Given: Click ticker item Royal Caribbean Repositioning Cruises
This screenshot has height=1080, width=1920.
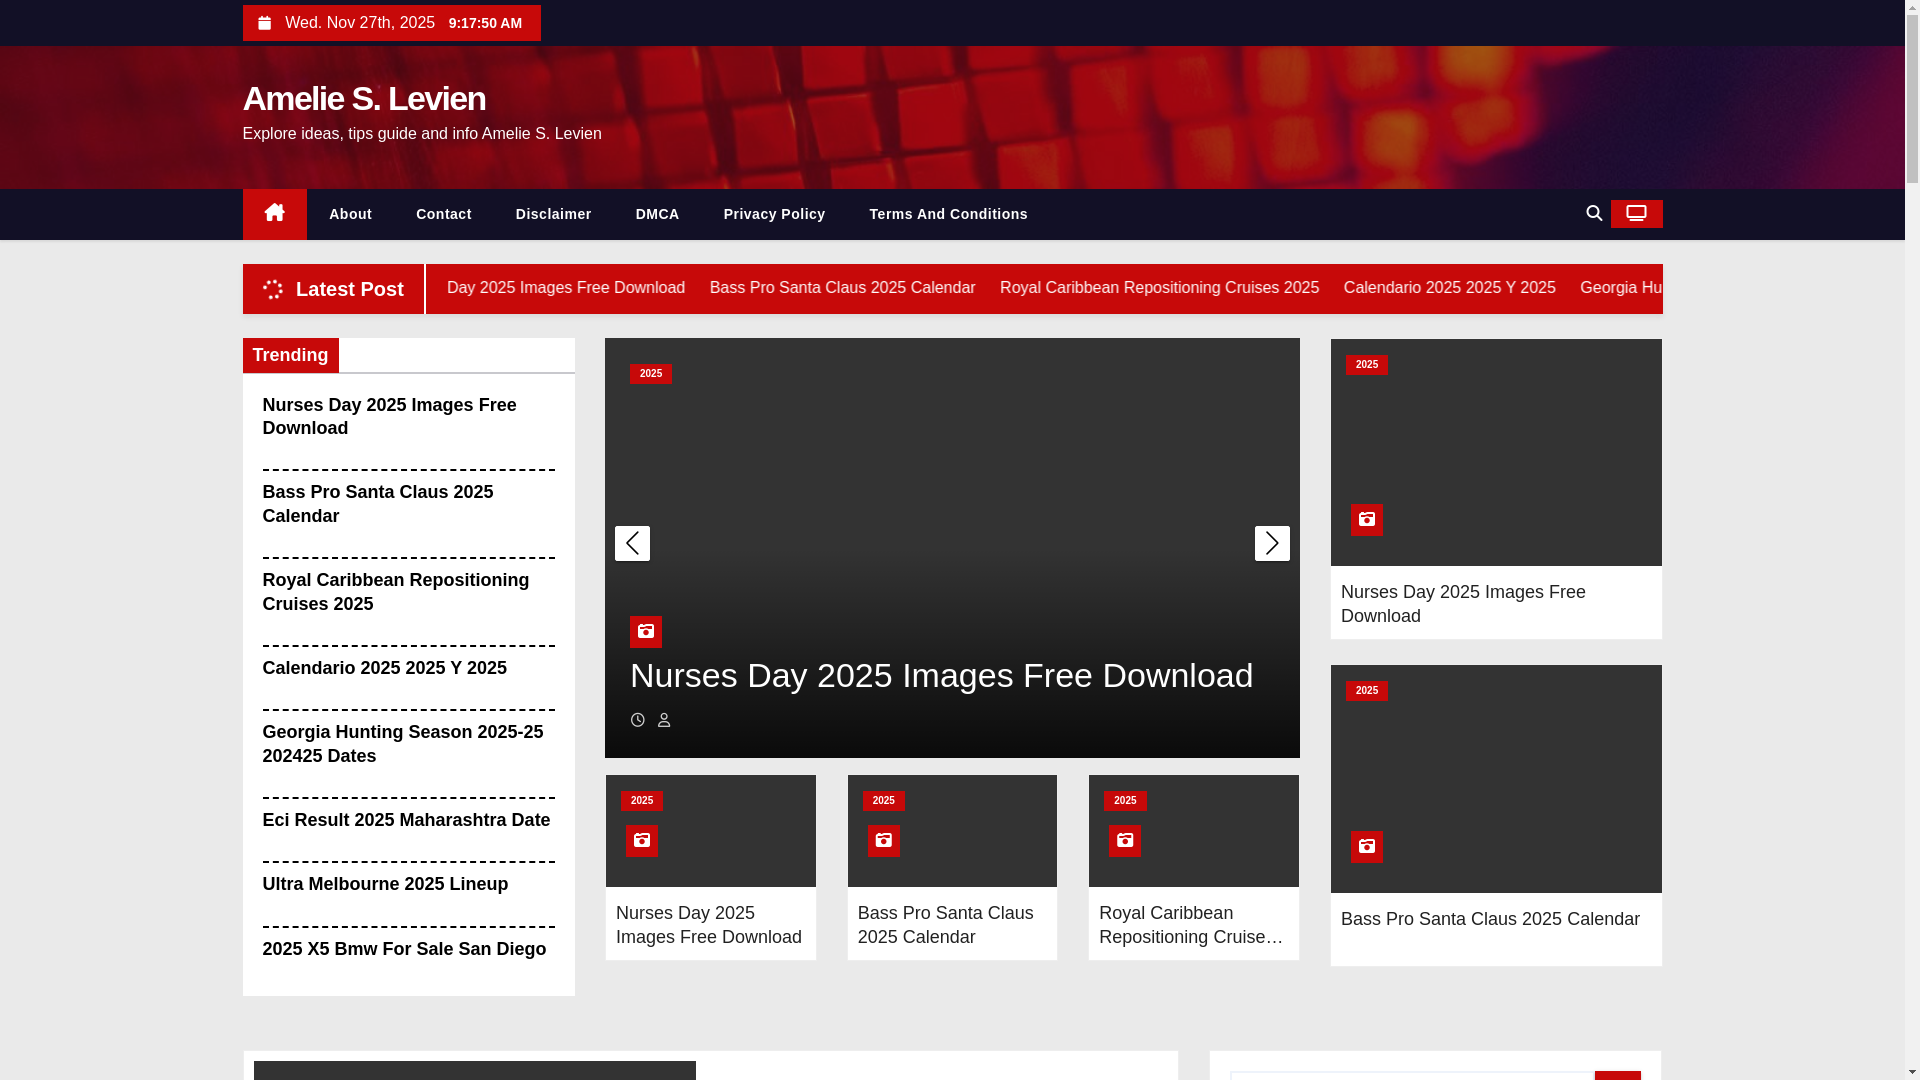Looking at the screenshot, I should 1159,288.
